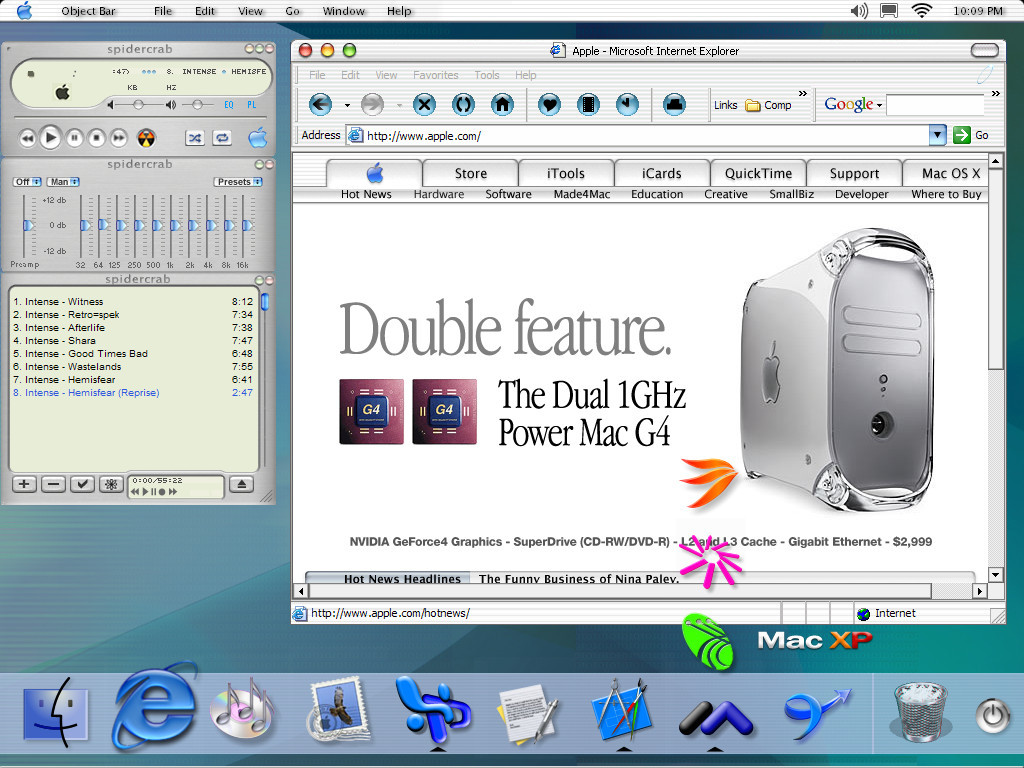The width and height of the screenshot is (1024, 768).
Task: Open the address bar dropdown arrow
Action: pyautogui.click(x=937, y=135)
